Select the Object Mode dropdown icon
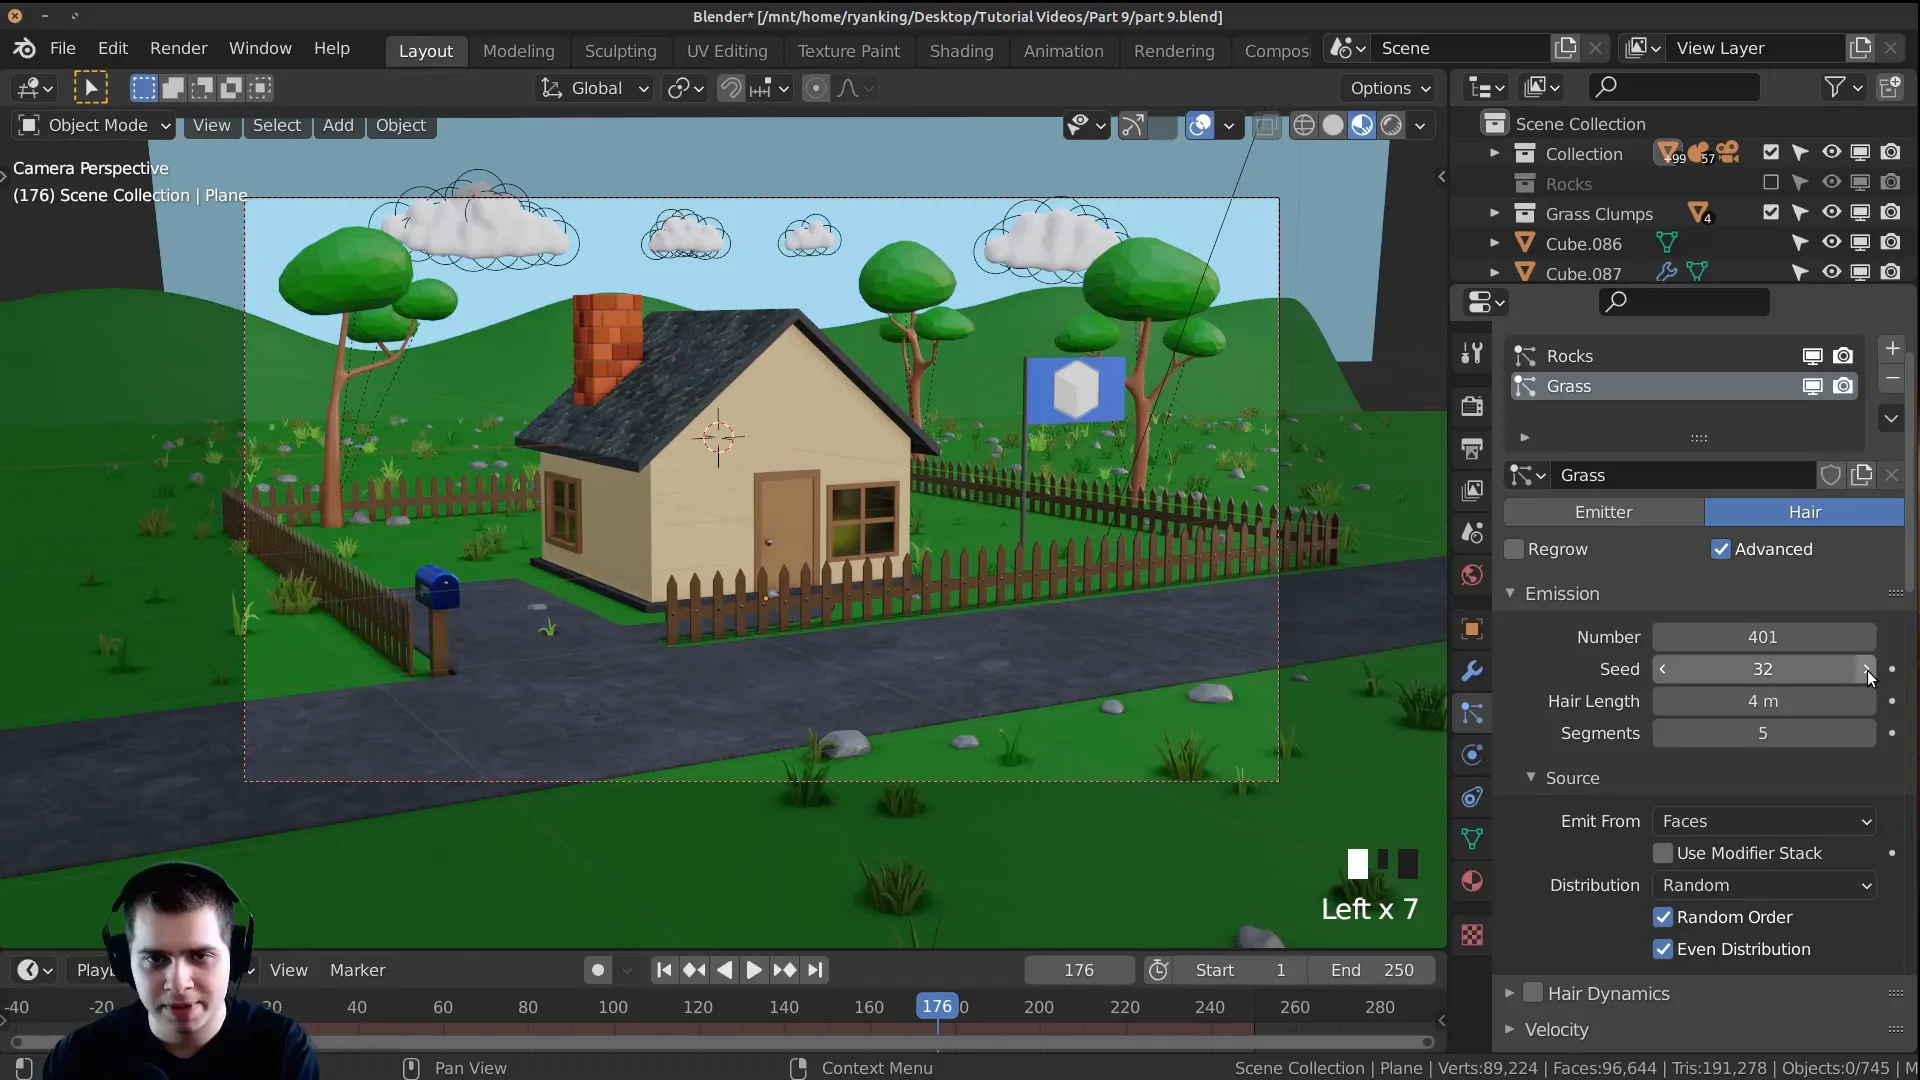1920x1080 pixels. [x=164, y=124]
